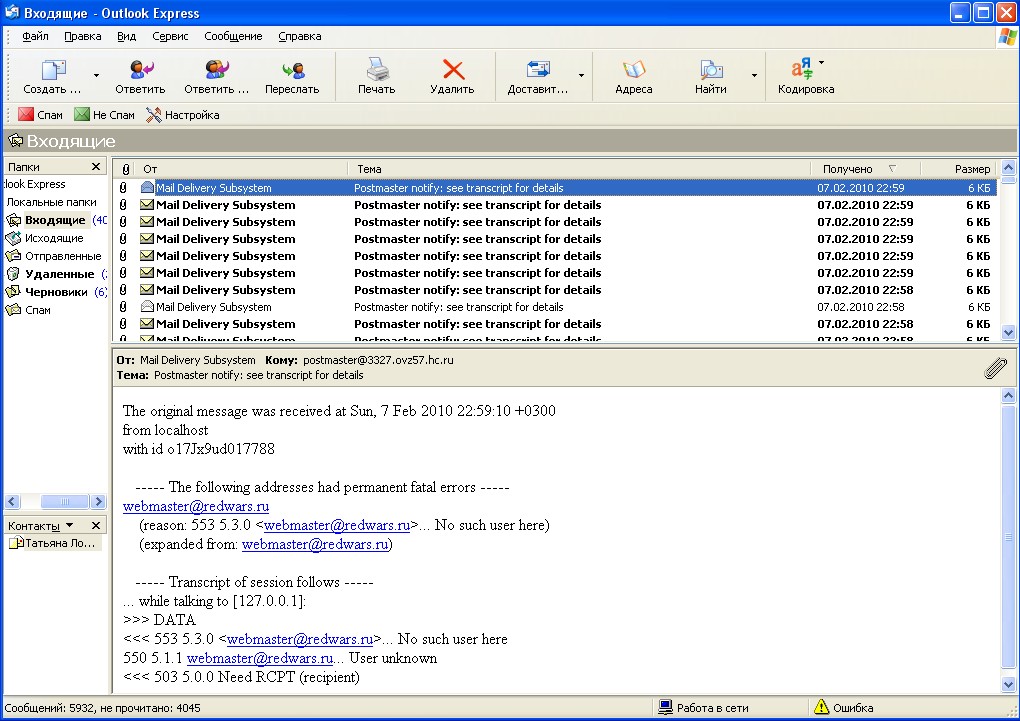This screenshot has height=721, width=1020.
Task: Click the message count status bar text
Action: [x=102, y=707]
